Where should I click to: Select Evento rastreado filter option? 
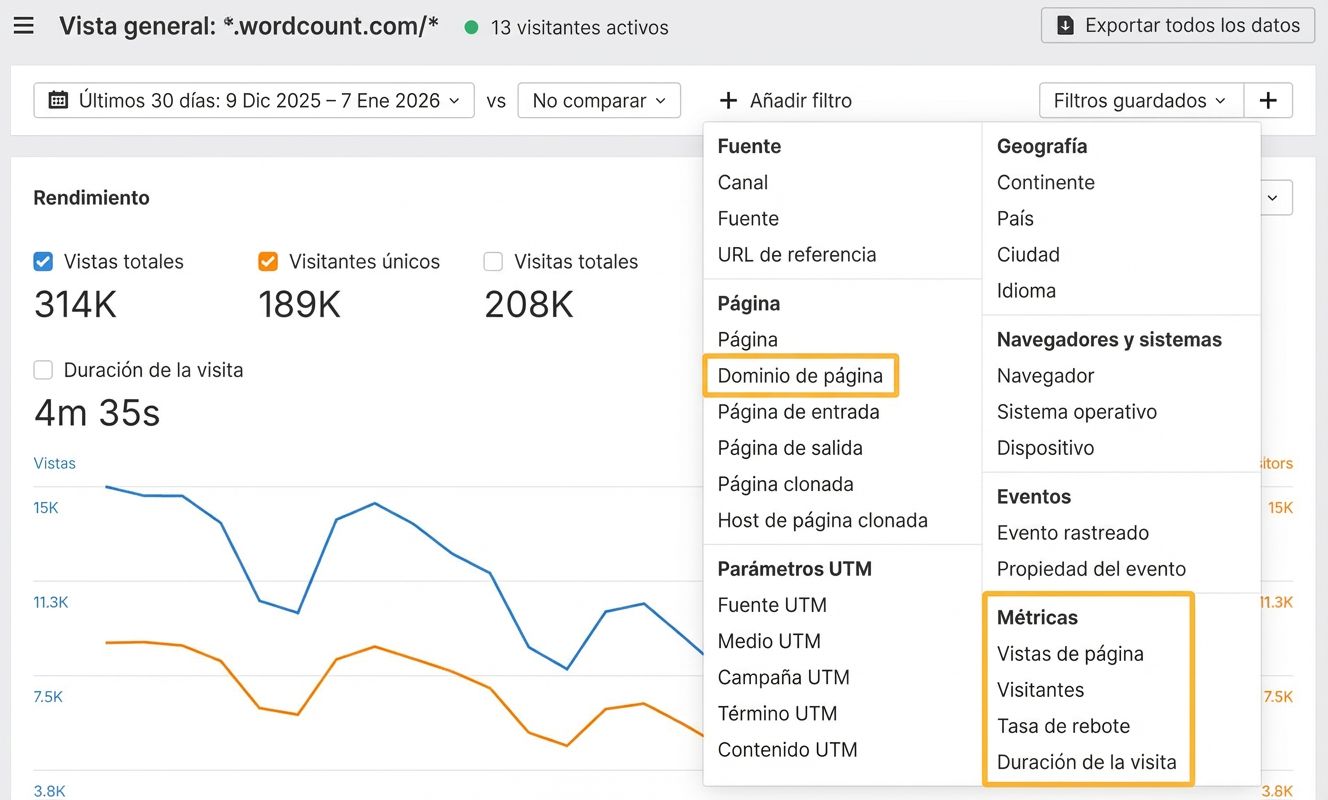(1072, 533)
